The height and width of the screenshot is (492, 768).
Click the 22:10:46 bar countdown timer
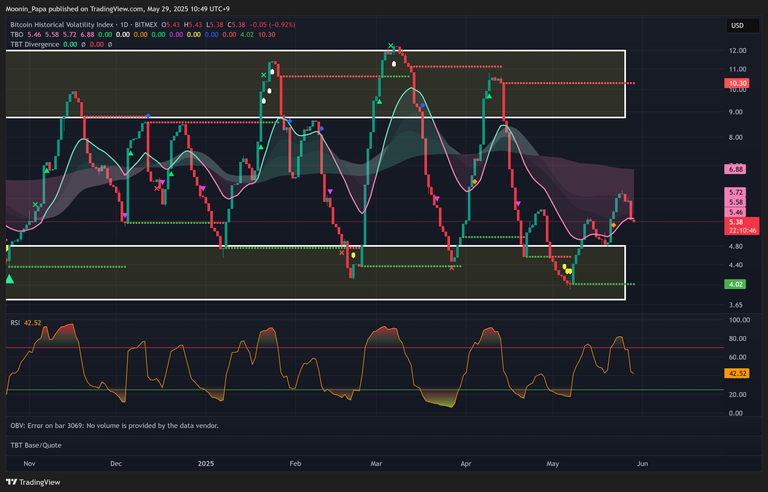[x=743, y=230]
